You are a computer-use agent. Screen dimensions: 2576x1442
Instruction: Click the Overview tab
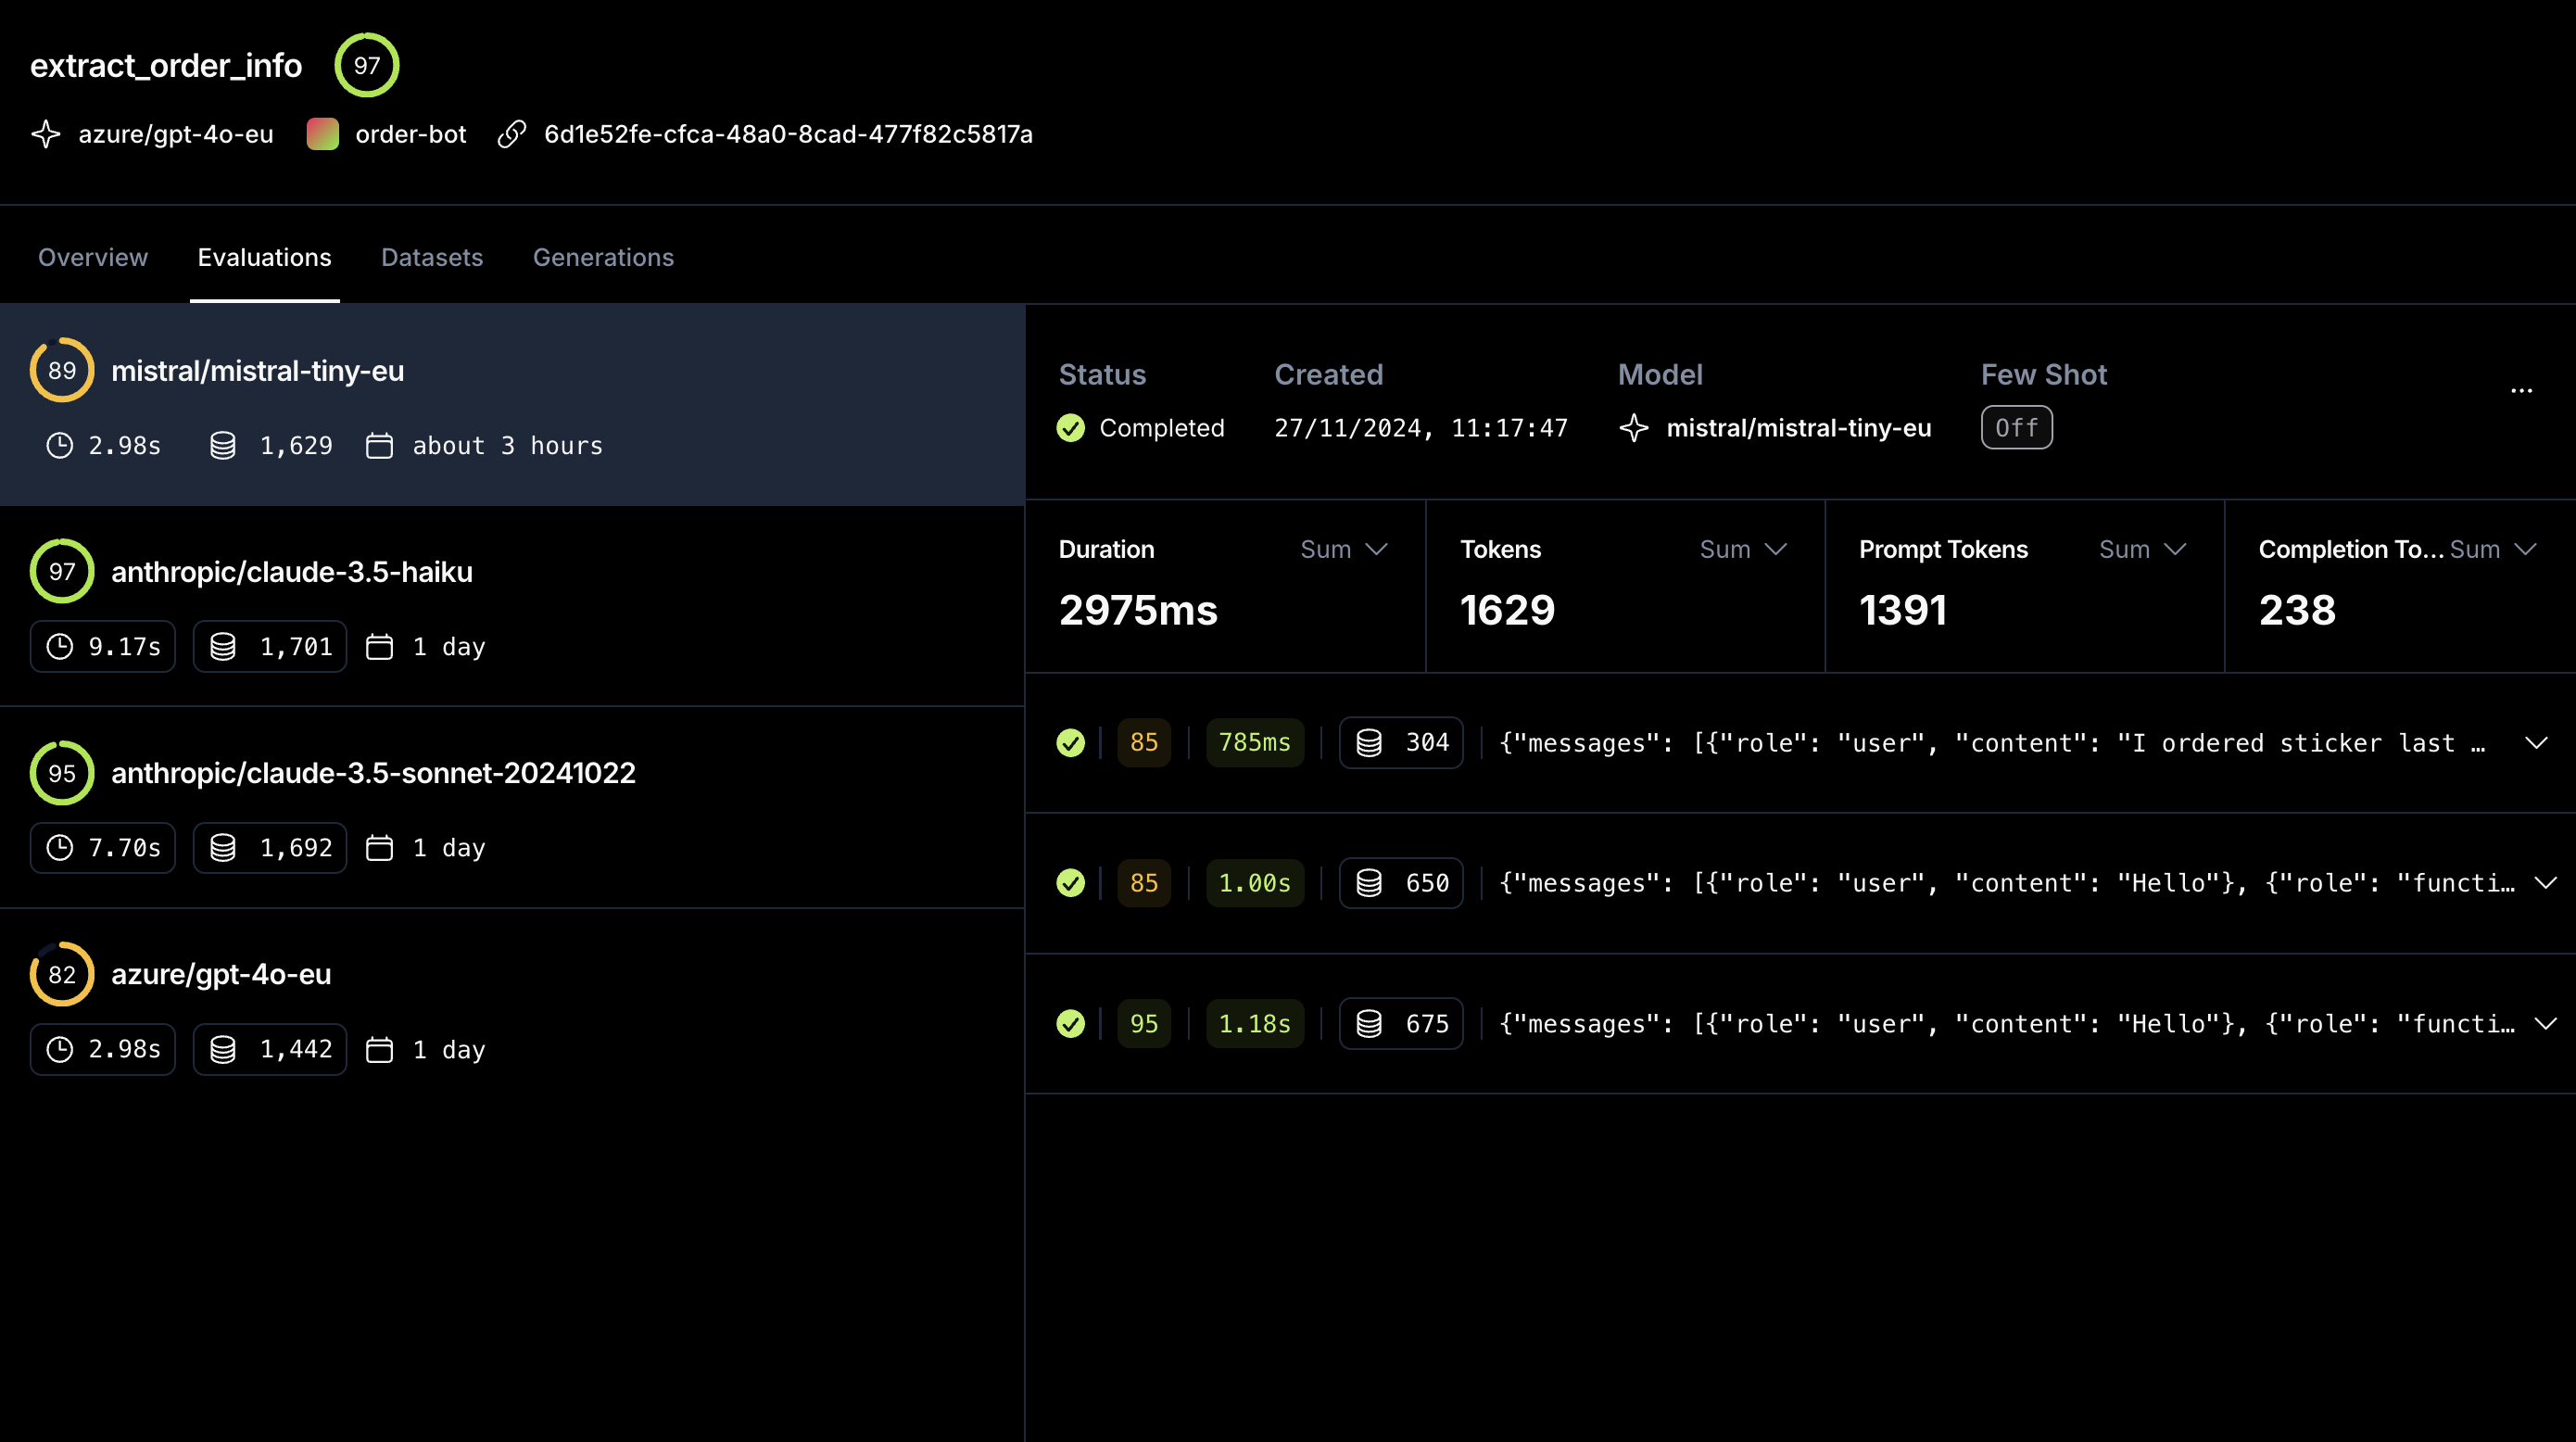pos(94,257)
